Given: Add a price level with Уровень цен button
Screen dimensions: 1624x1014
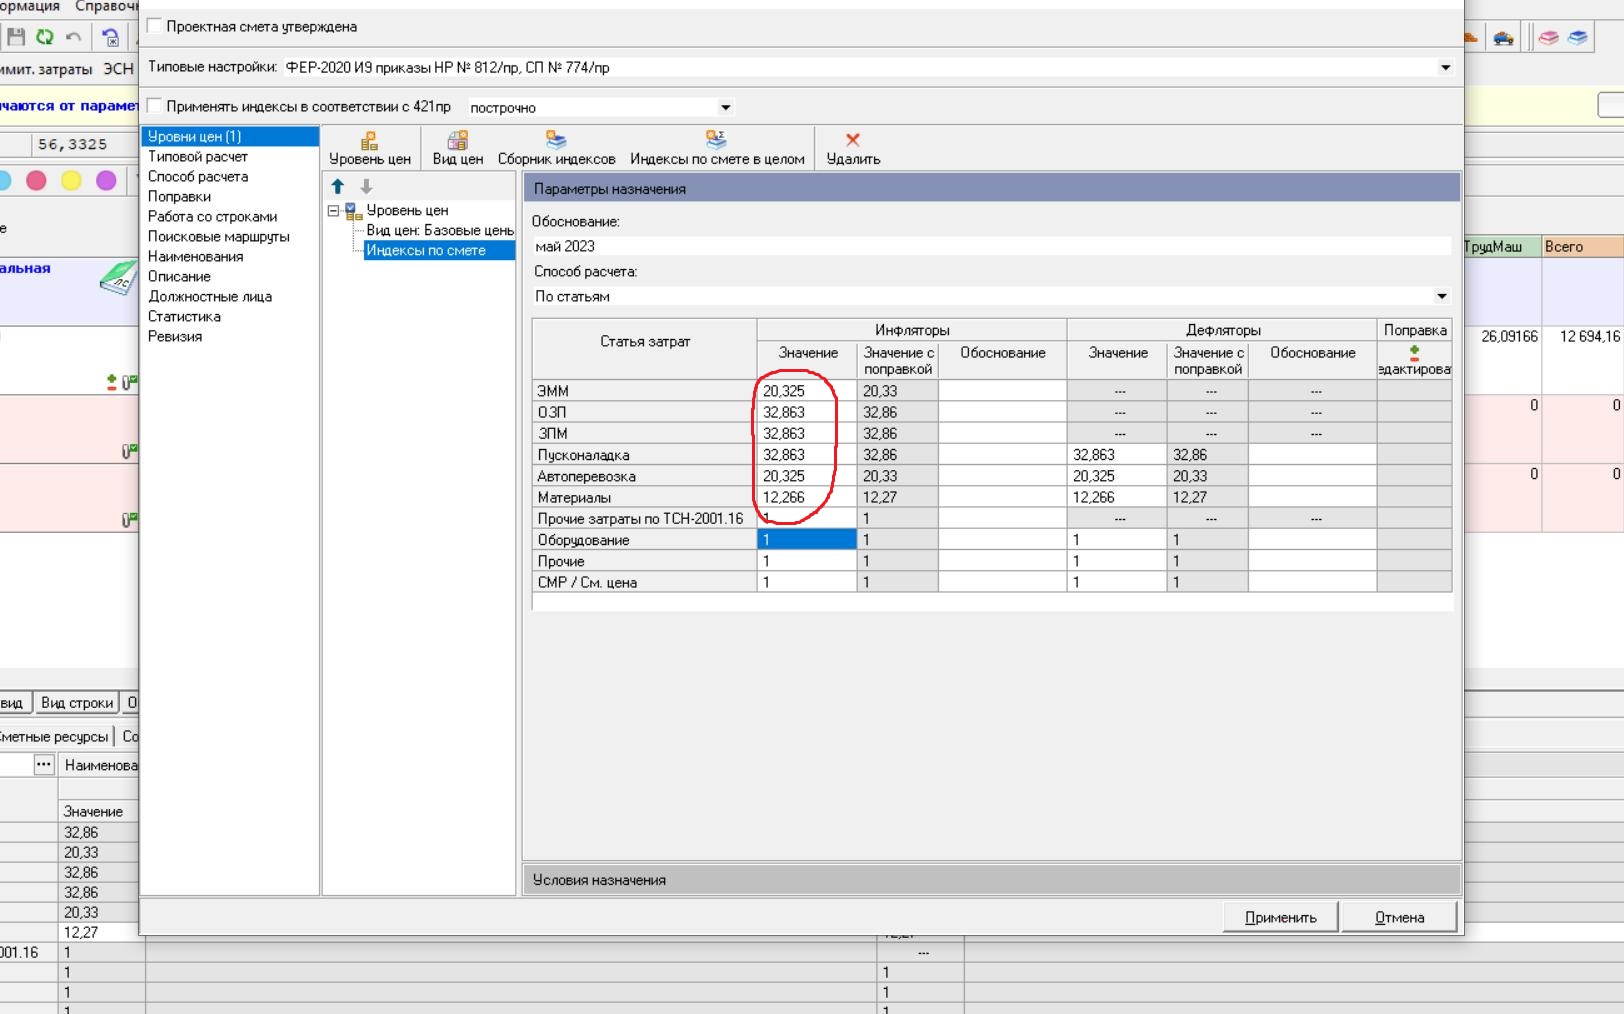Looking at the screenshot, I should coord(369,149).
